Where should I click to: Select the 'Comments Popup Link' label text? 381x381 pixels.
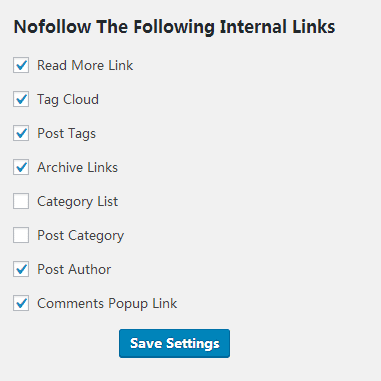click(x=107, y=304)
